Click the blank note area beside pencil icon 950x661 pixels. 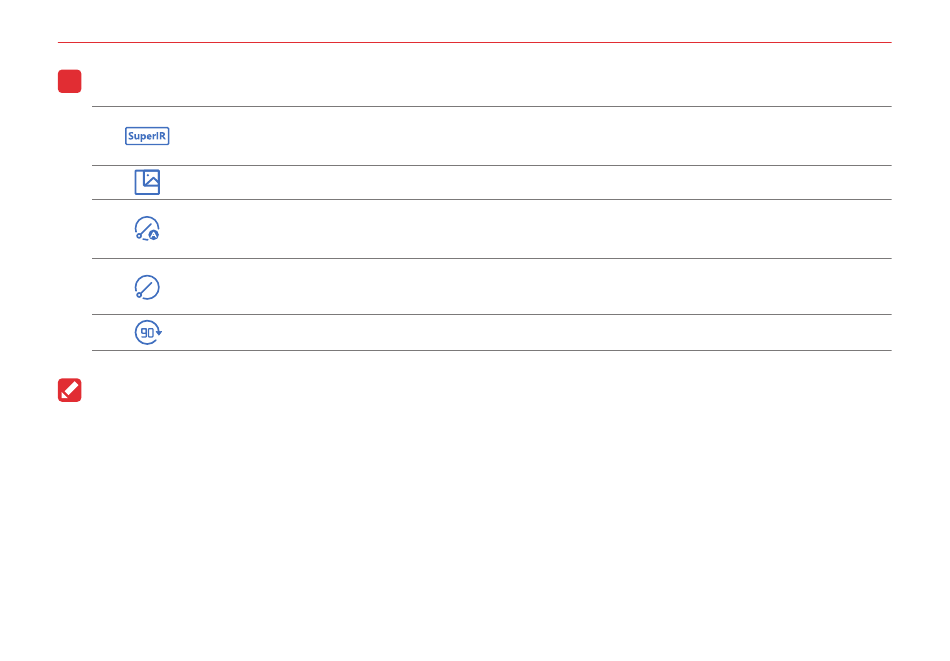tap(480, 390)
